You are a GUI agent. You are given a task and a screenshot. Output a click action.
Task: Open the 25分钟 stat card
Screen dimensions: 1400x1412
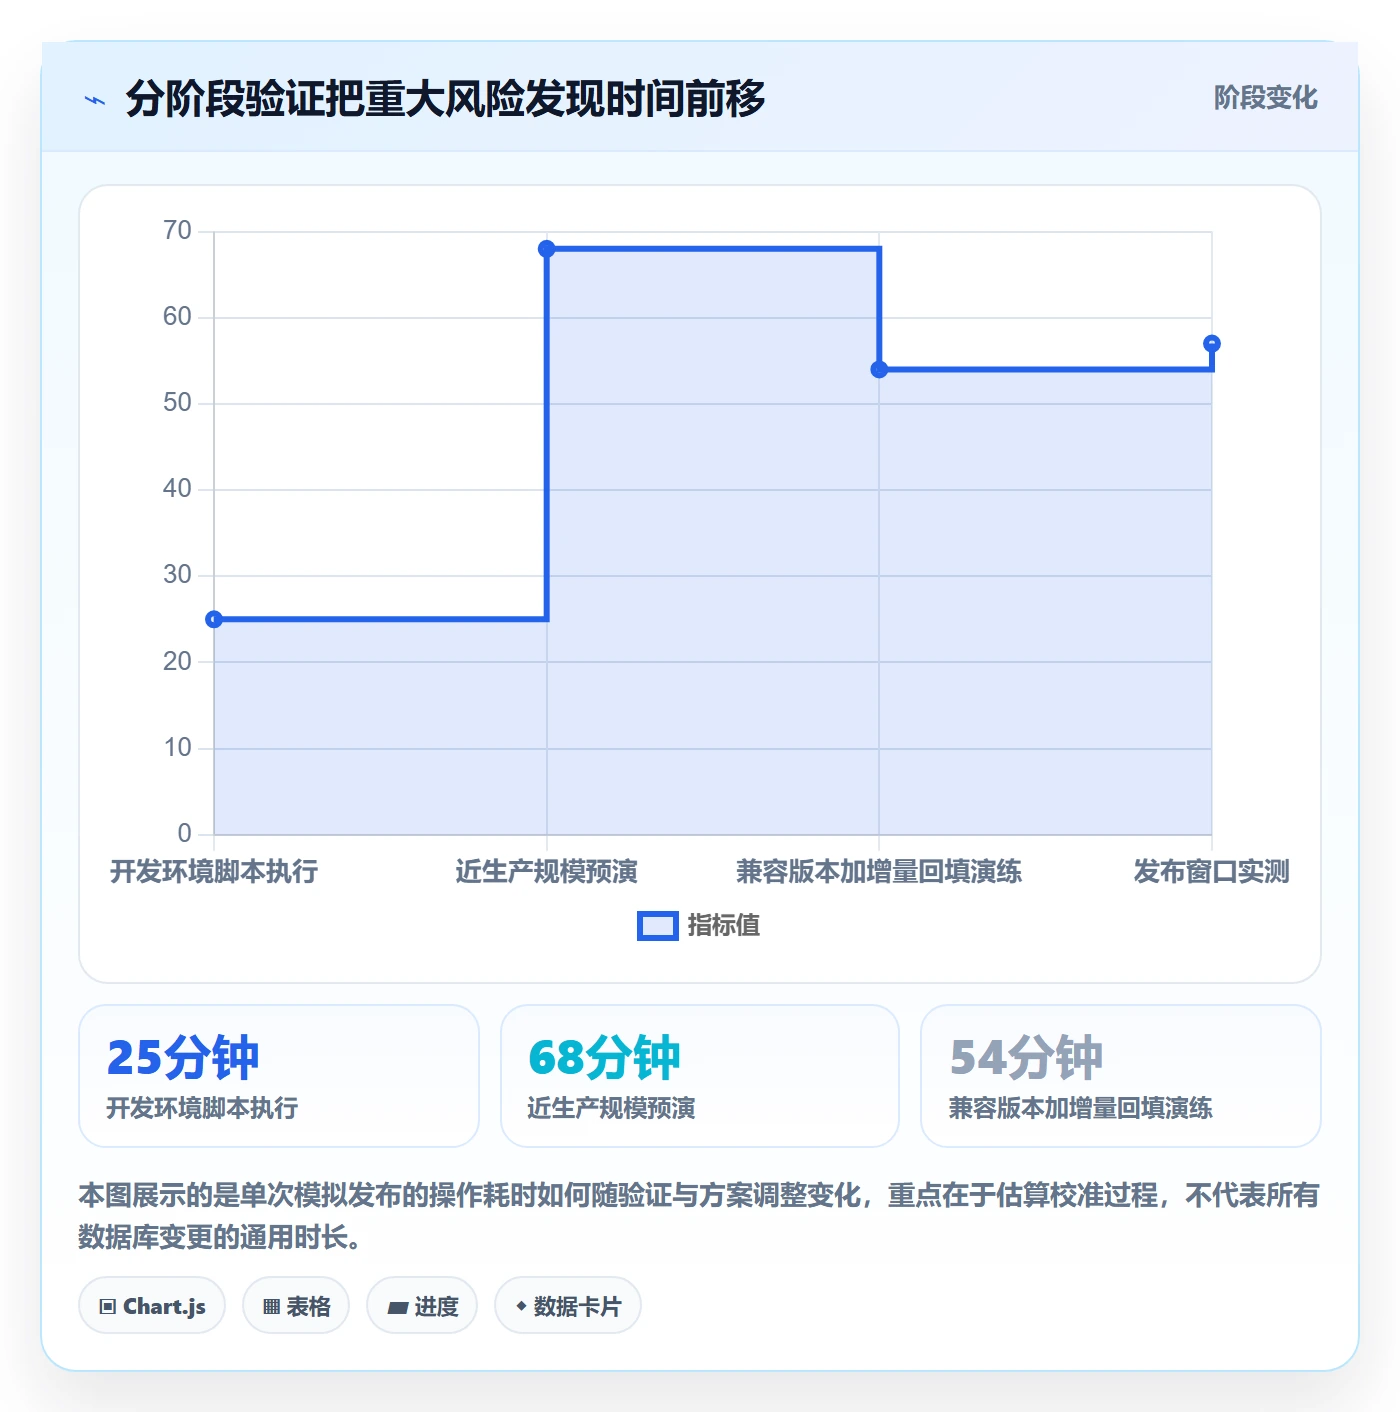coord(279,1076)
